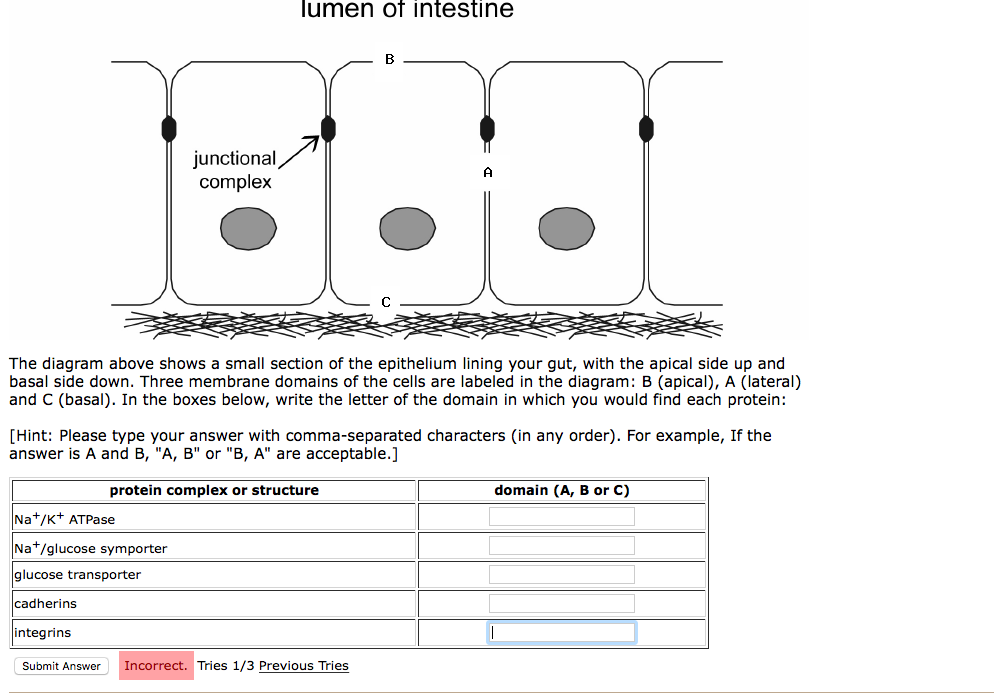Select label A marking the lateral domain
Viewport: 994px width, 693px height.
488,172
